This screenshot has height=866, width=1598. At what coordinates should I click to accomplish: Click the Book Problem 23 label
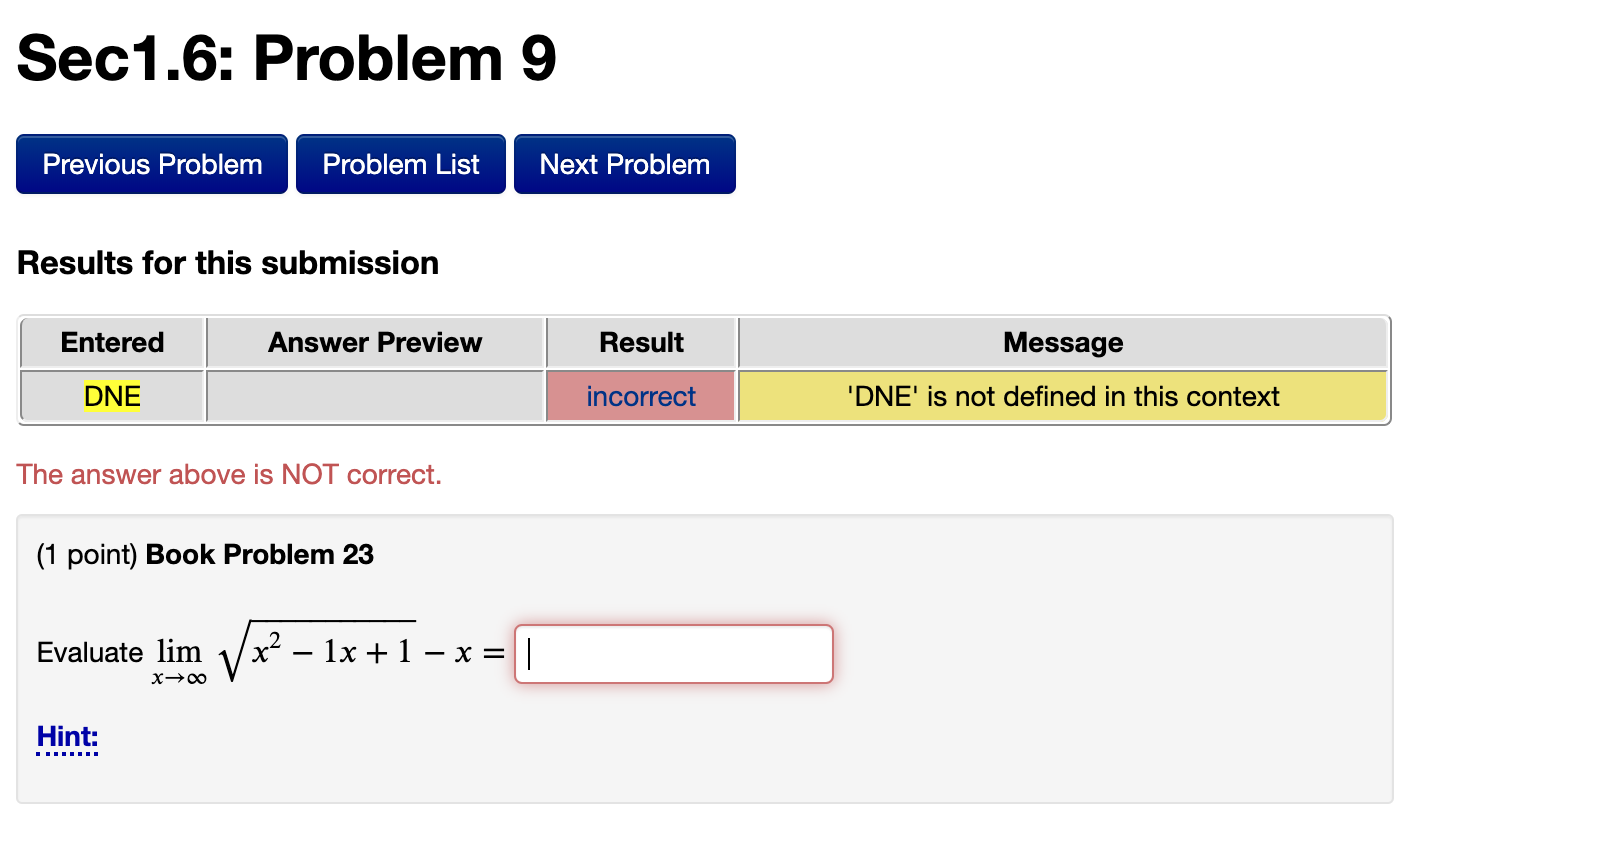pos(258,555)
